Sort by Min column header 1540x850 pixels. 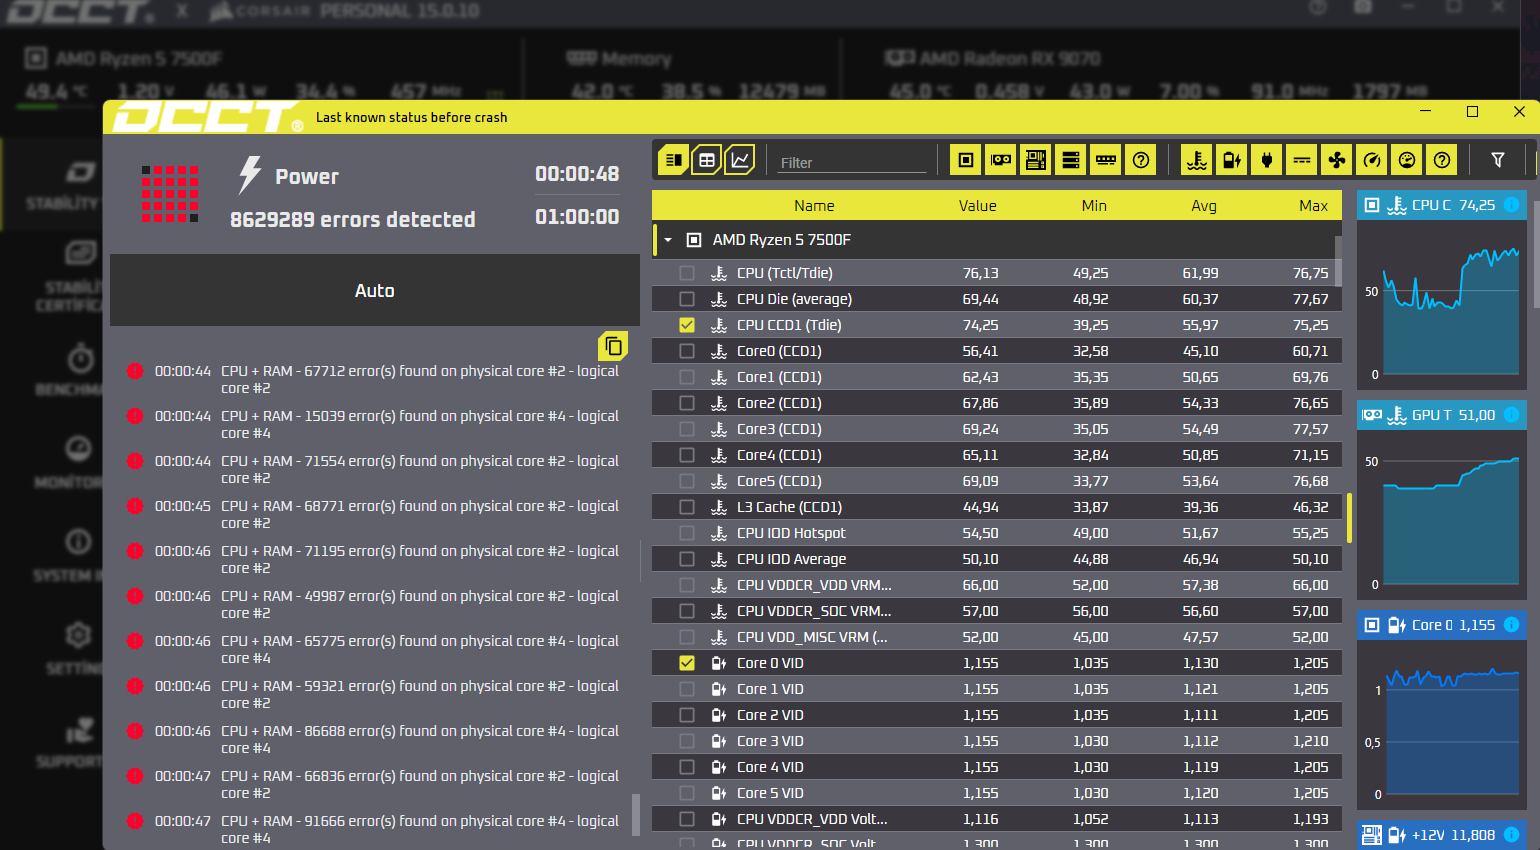click(1094, 206)
